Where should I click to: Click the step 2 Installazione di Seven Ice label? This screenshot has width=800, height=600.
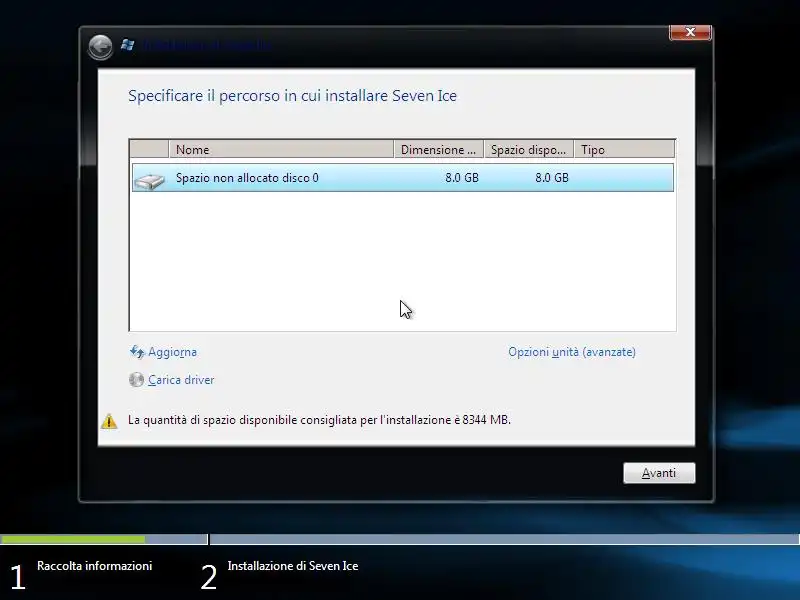(293, 566)
